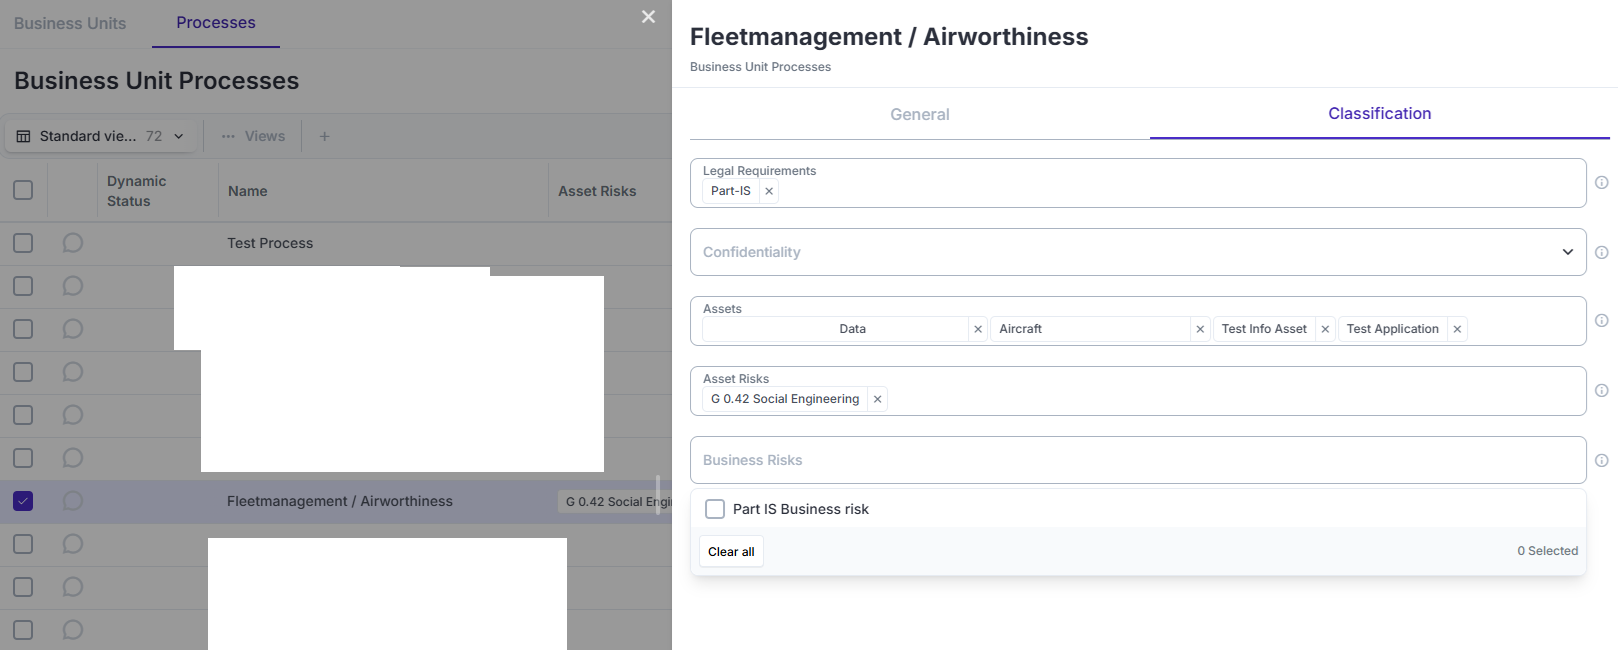This screenshot has width=1618, height=650.
Task: Check the Part IS Business risk option
Action: pos(715,509)
